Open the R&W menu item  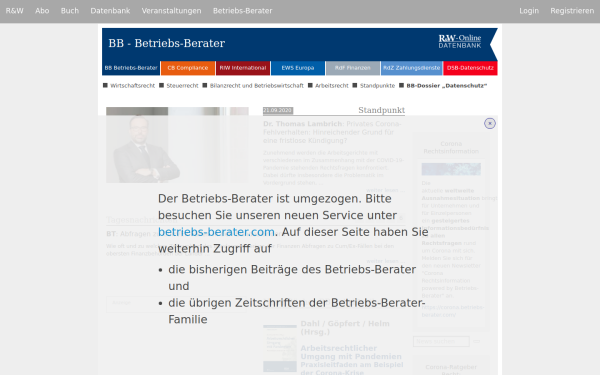coord(15,11)
